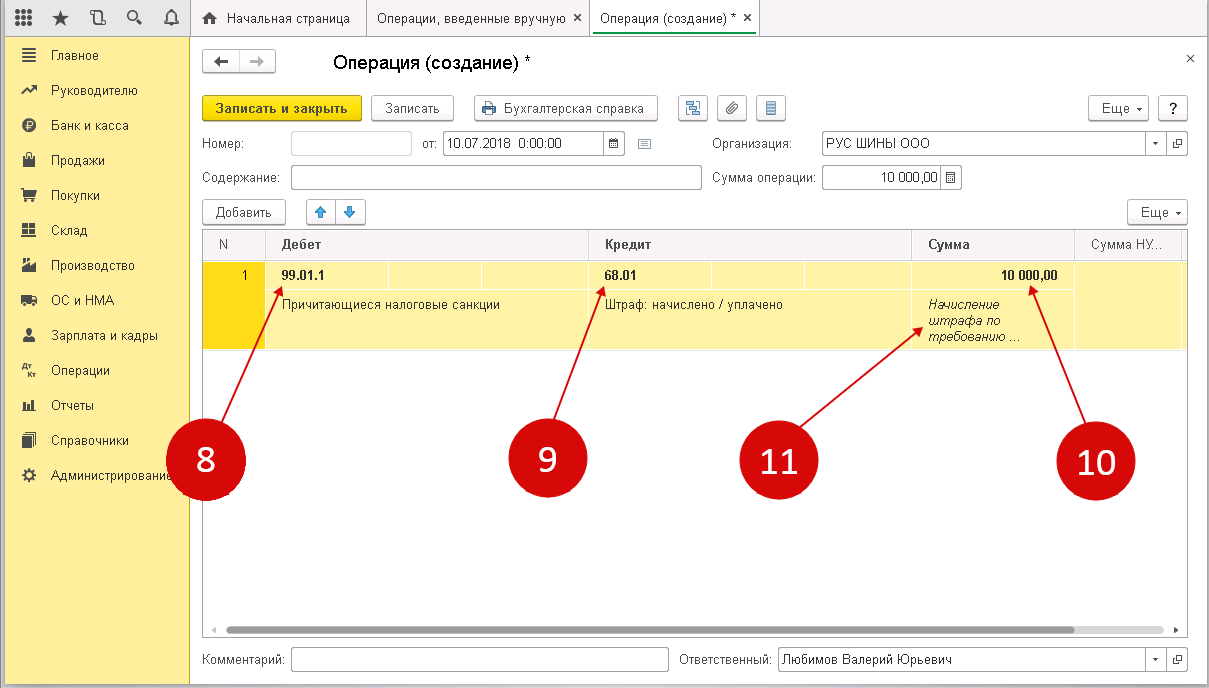Click the document list icon button
1209x688 pixels.
coord(771,108)
